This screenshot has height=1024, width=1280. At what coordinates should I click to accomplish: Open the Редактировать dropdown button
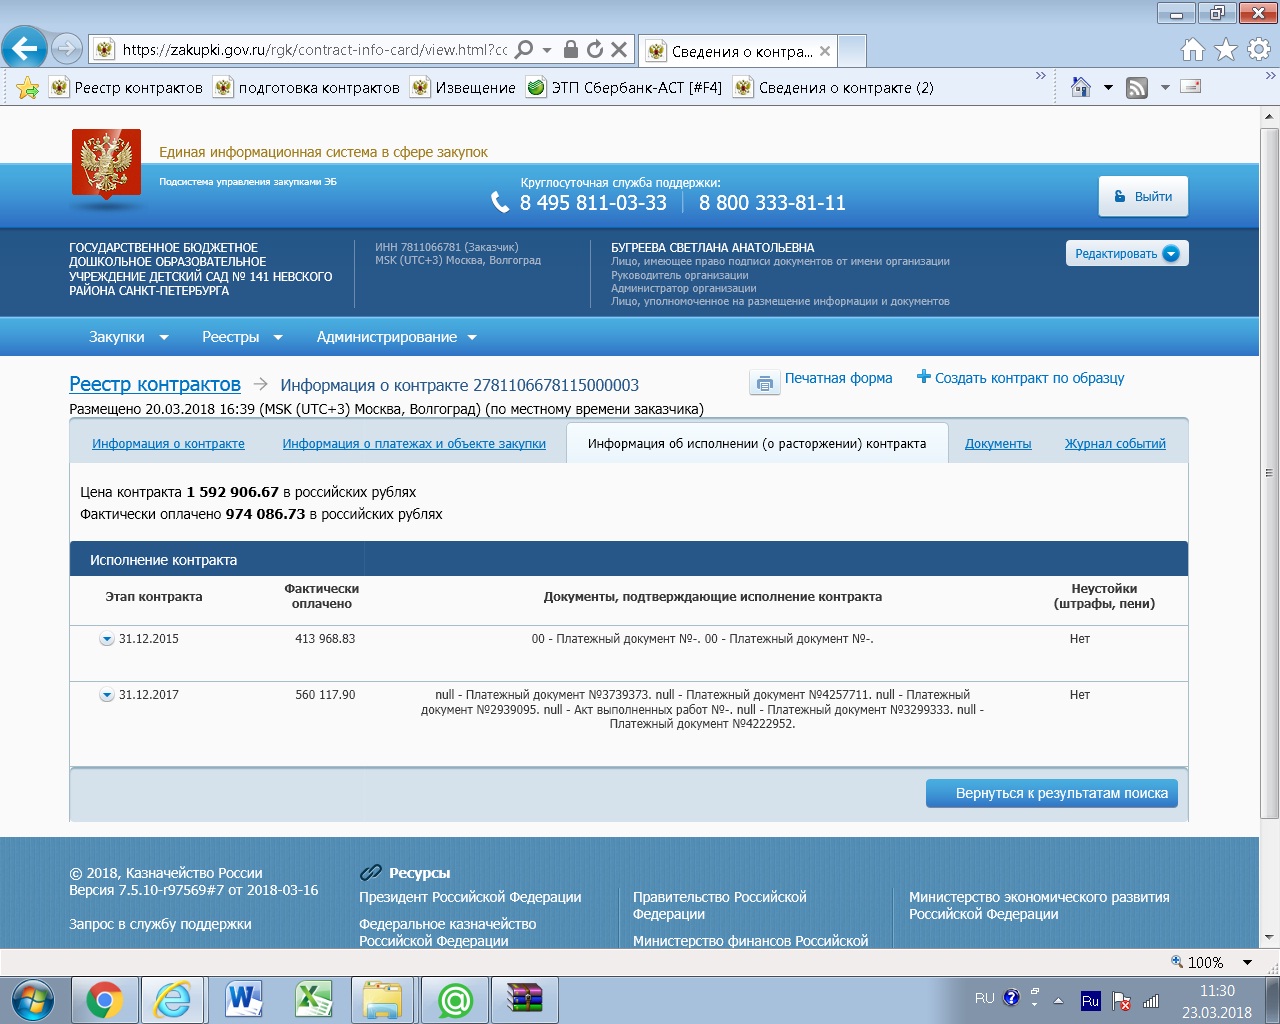pyautogui.click(x=1126, y=254)
